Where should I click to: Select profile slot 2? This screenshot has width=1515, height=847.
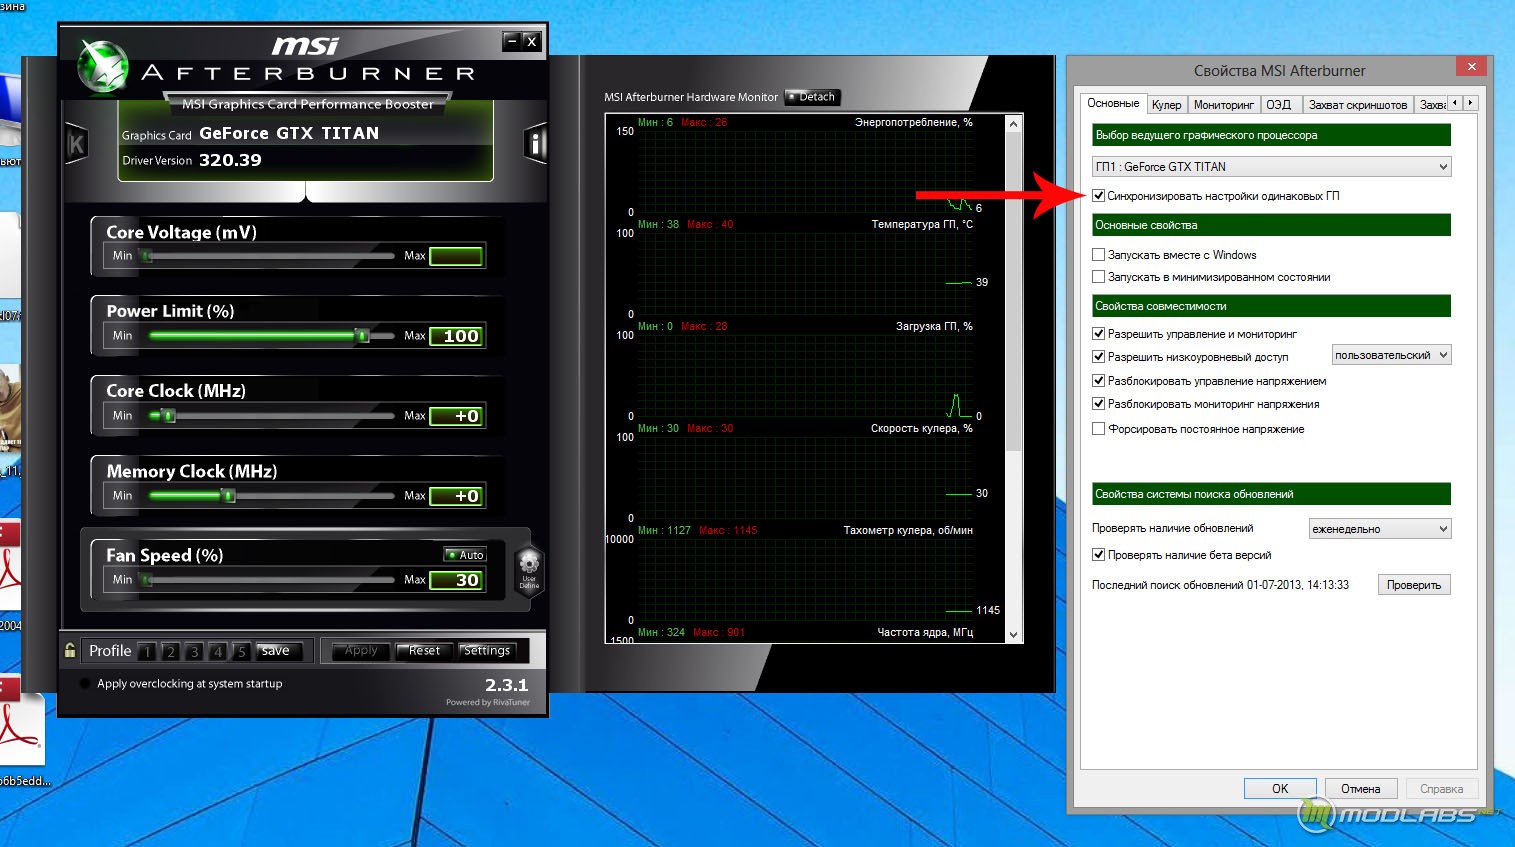click(170, 652)
